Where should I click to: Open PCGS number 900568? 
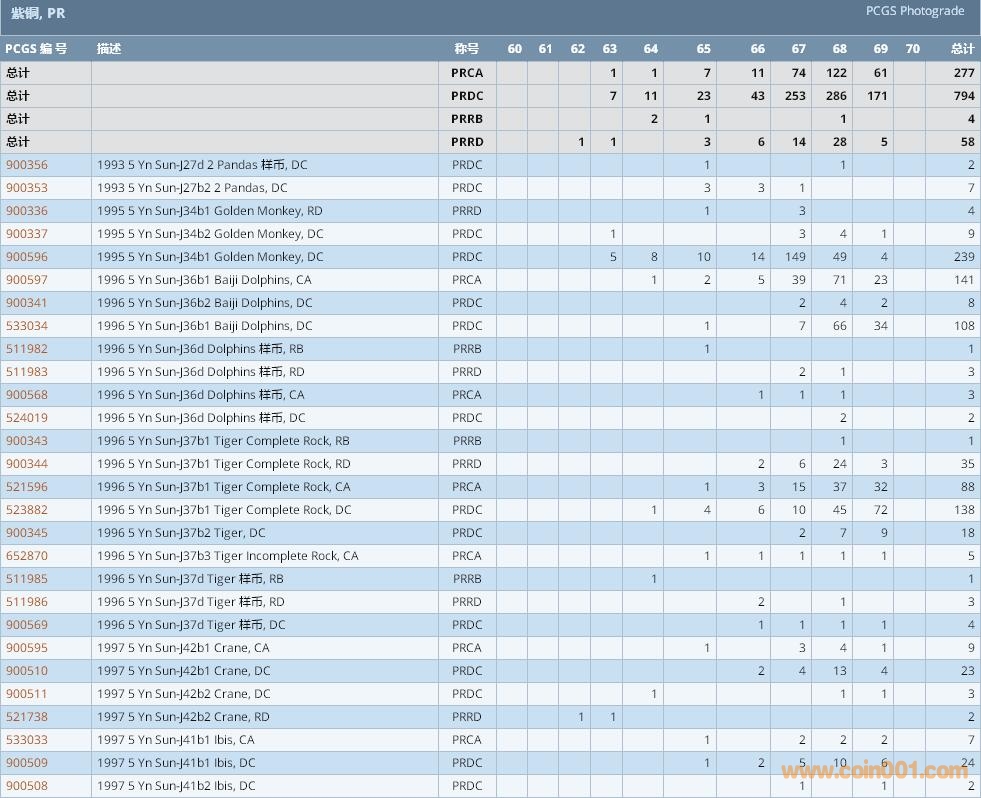click(x=27, y=395)
